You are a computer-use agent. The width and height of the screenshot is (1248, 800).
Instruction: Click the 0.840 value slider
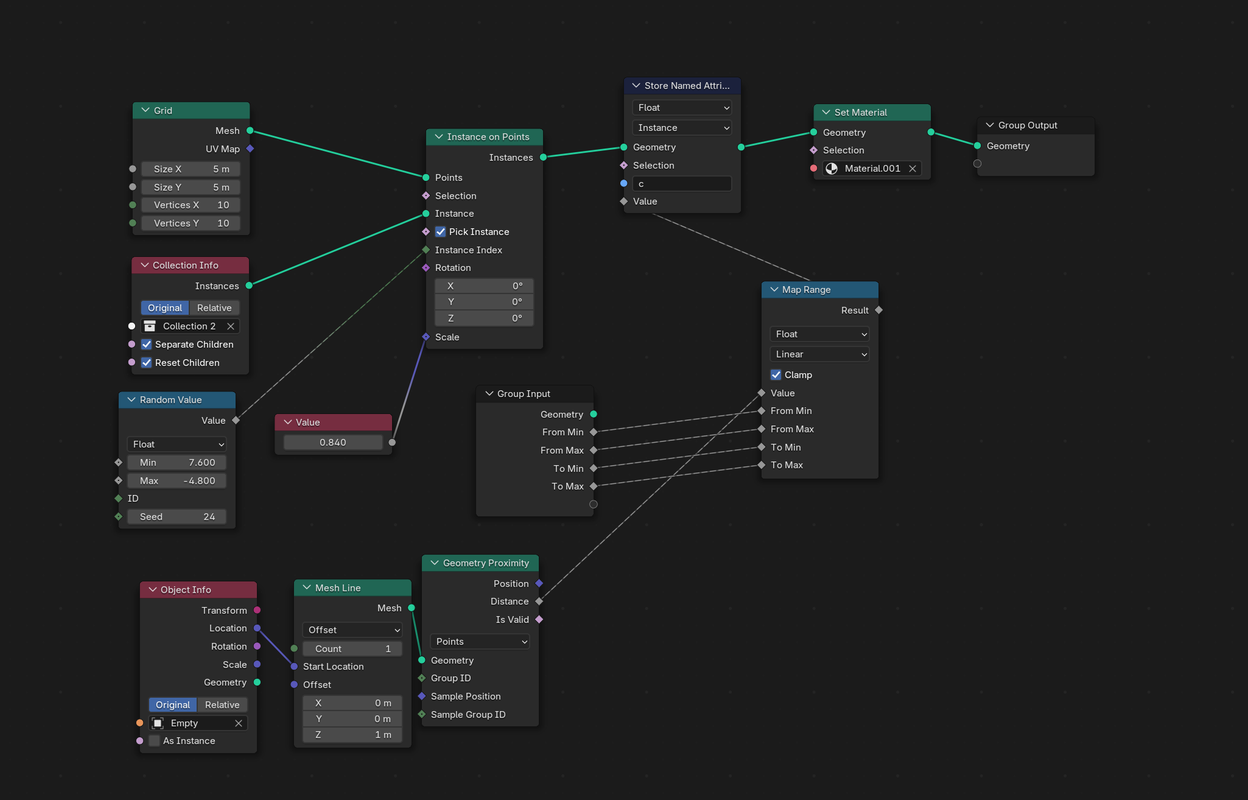(x=333, y=442)
